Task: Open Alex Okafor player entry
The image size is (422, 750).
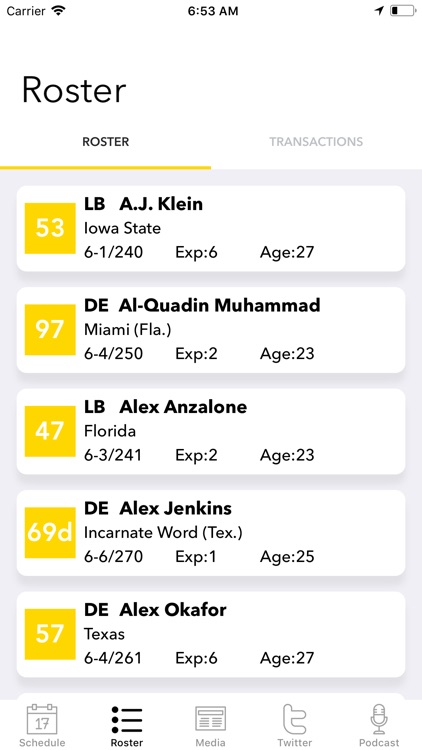Action: (211, 634)
